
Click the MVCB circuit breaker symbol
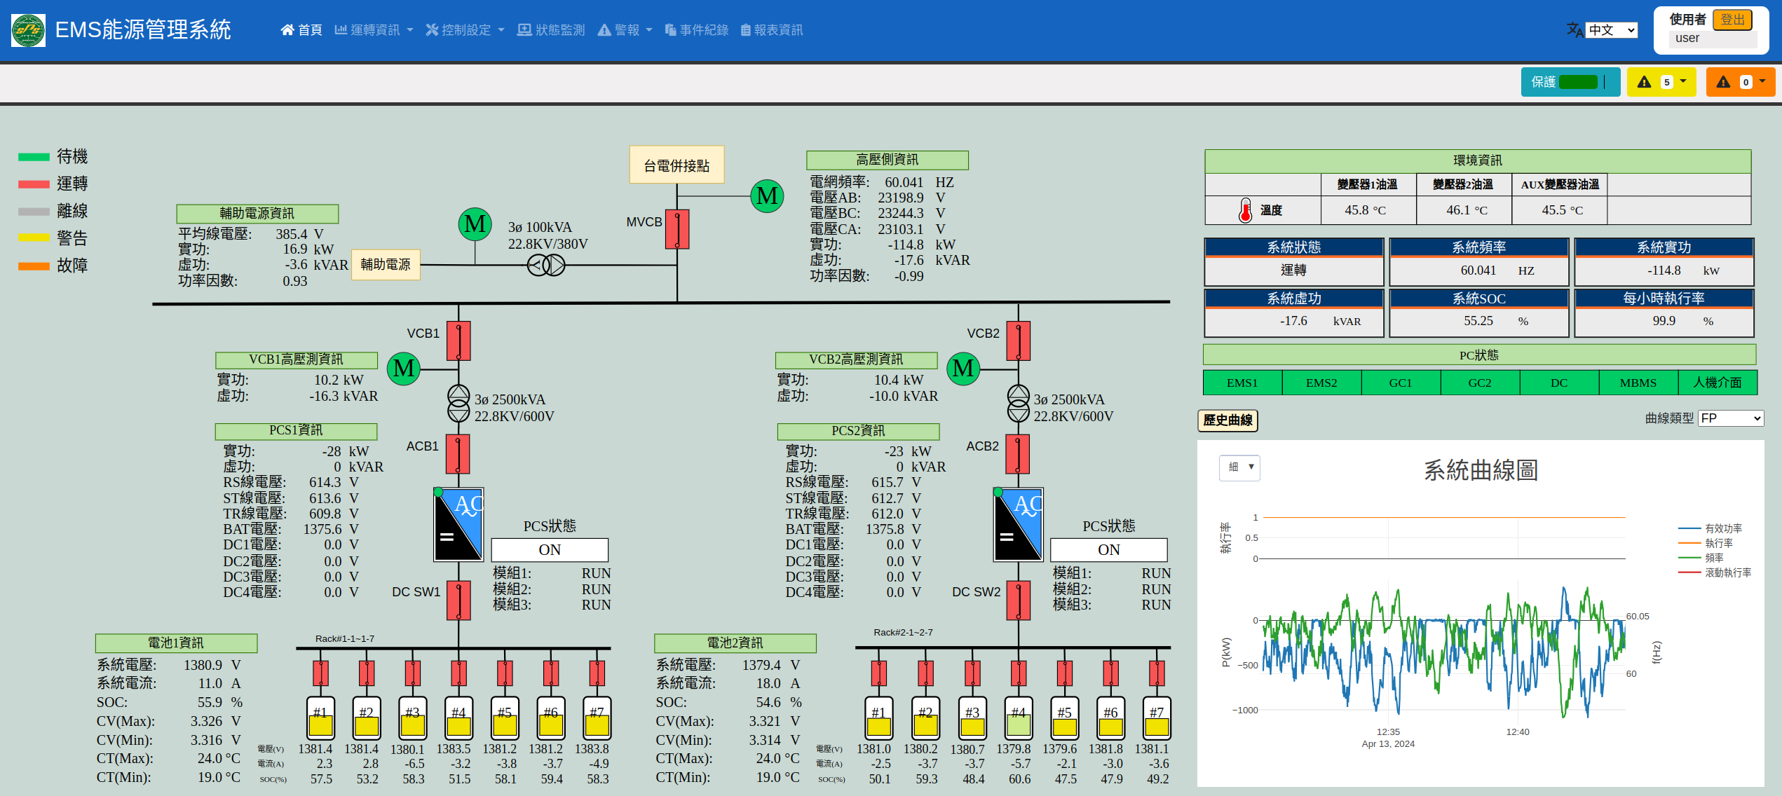click(x=677, y=229)
